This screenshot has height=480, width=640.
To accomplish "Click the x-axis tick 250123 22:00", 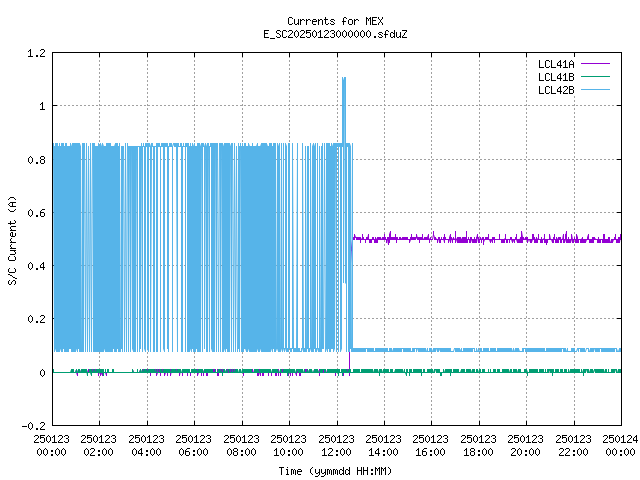I will coord(574,445).
